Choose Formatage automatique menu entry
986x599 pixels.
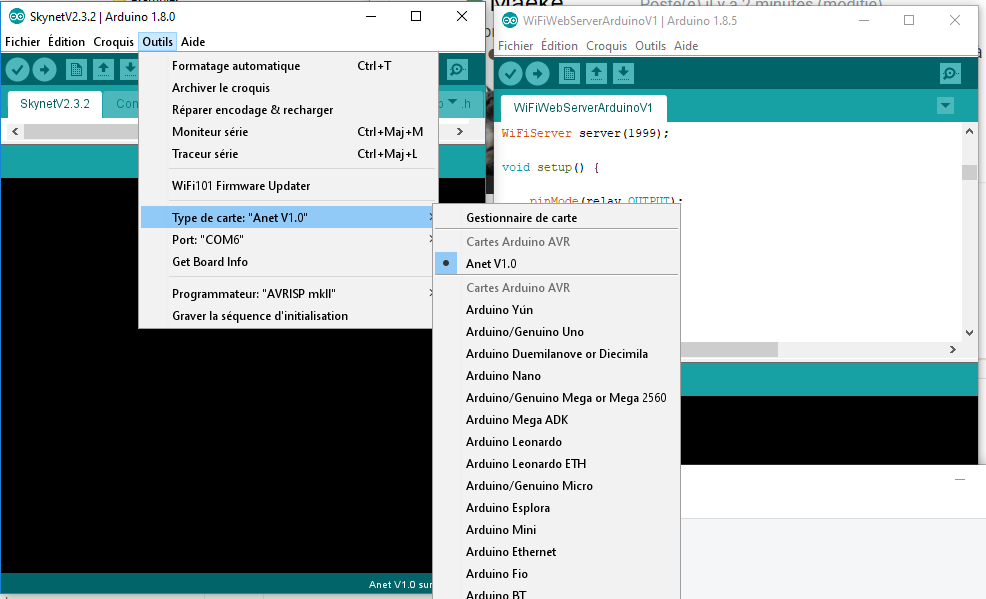[288, 65]
